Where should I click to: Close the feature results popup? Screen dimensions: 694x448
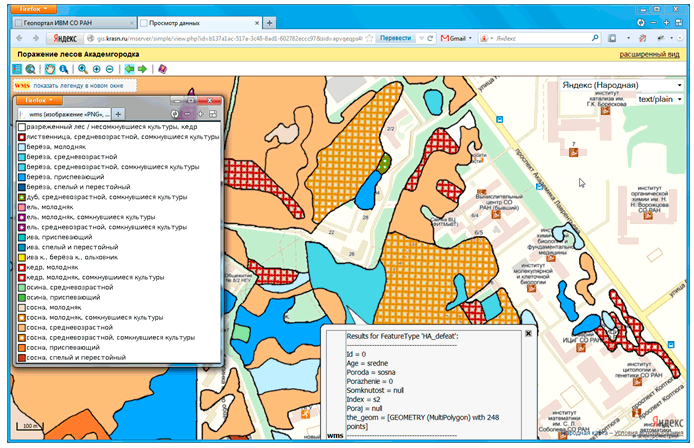[x=527, y=334]
